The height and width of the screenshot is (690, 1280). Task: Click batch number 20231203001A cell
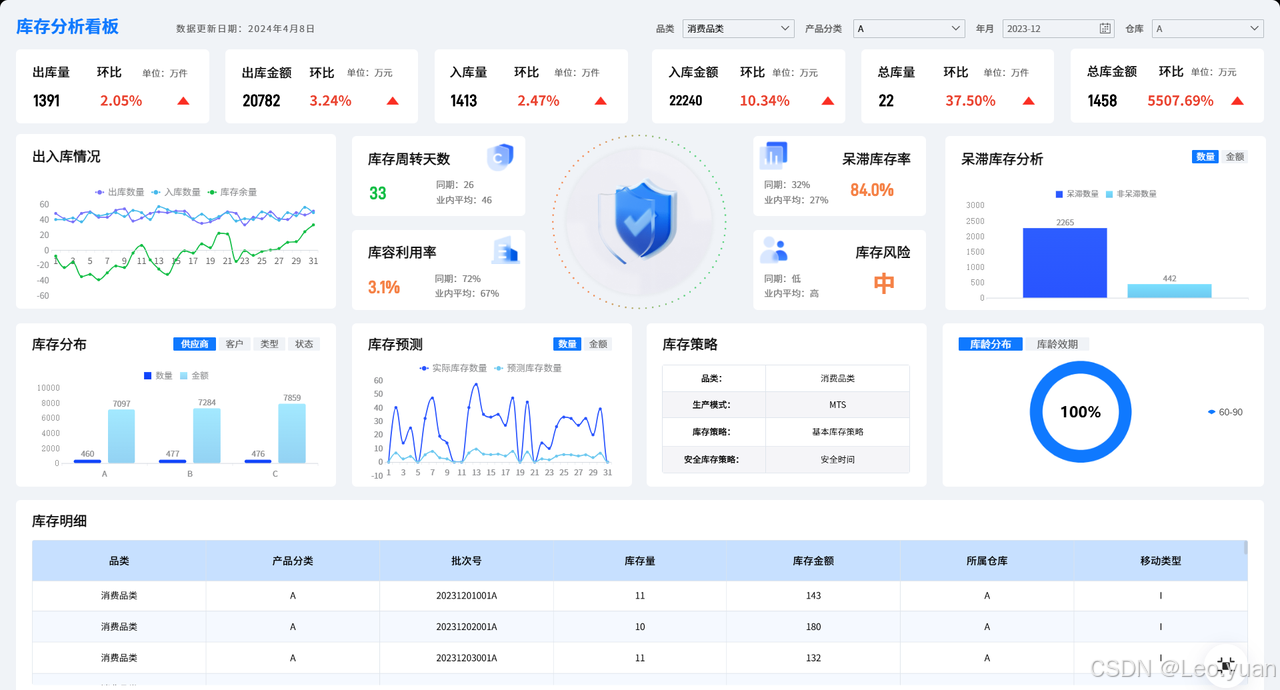click(x=466, y=658)
